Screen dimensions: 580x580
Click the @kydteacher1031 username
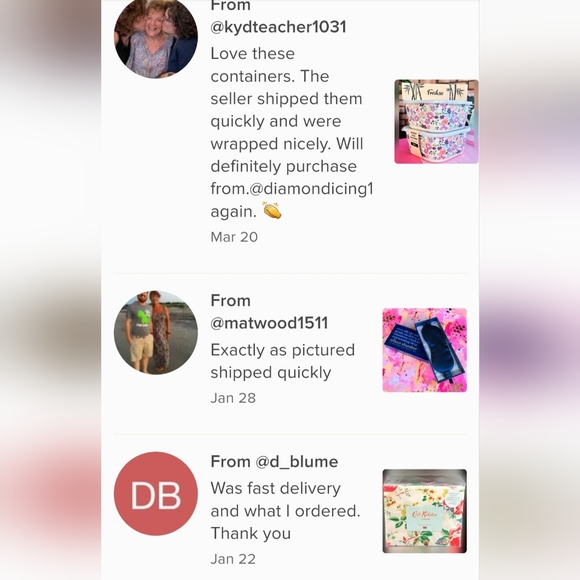(x=278, y=27)
